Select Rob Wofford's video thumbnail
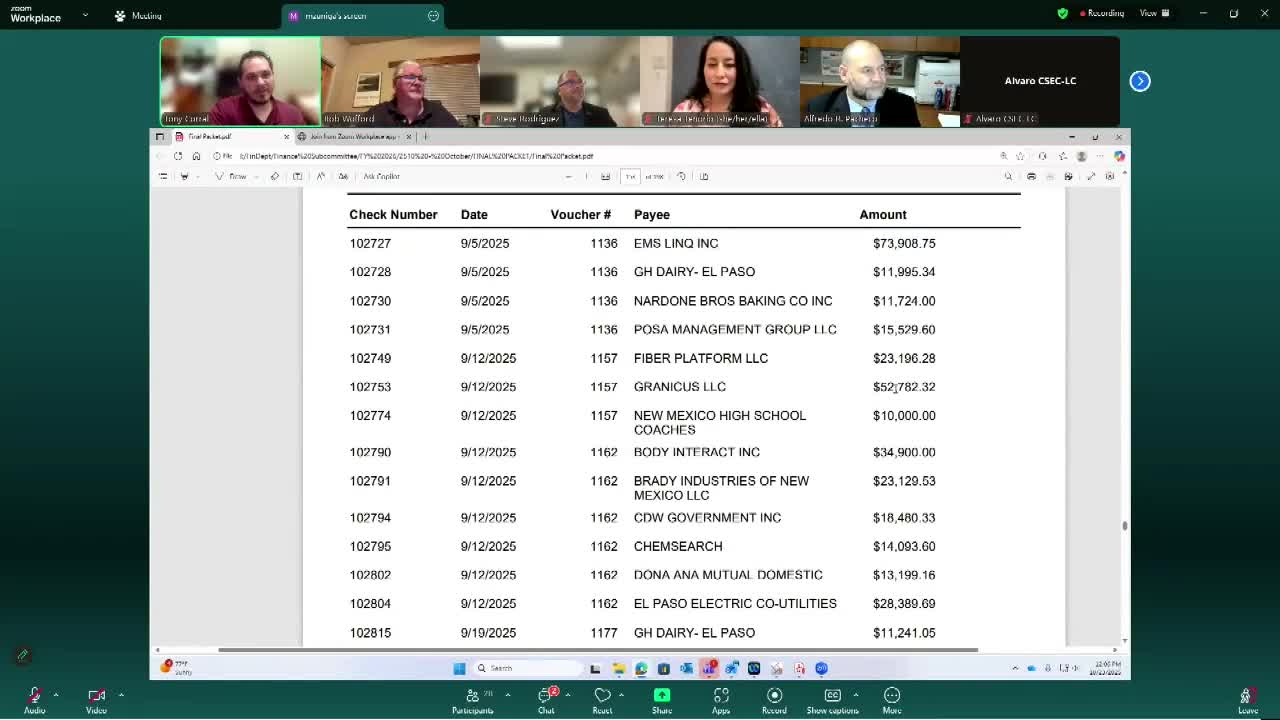1280x720 pixels. (x=400, y=81)
